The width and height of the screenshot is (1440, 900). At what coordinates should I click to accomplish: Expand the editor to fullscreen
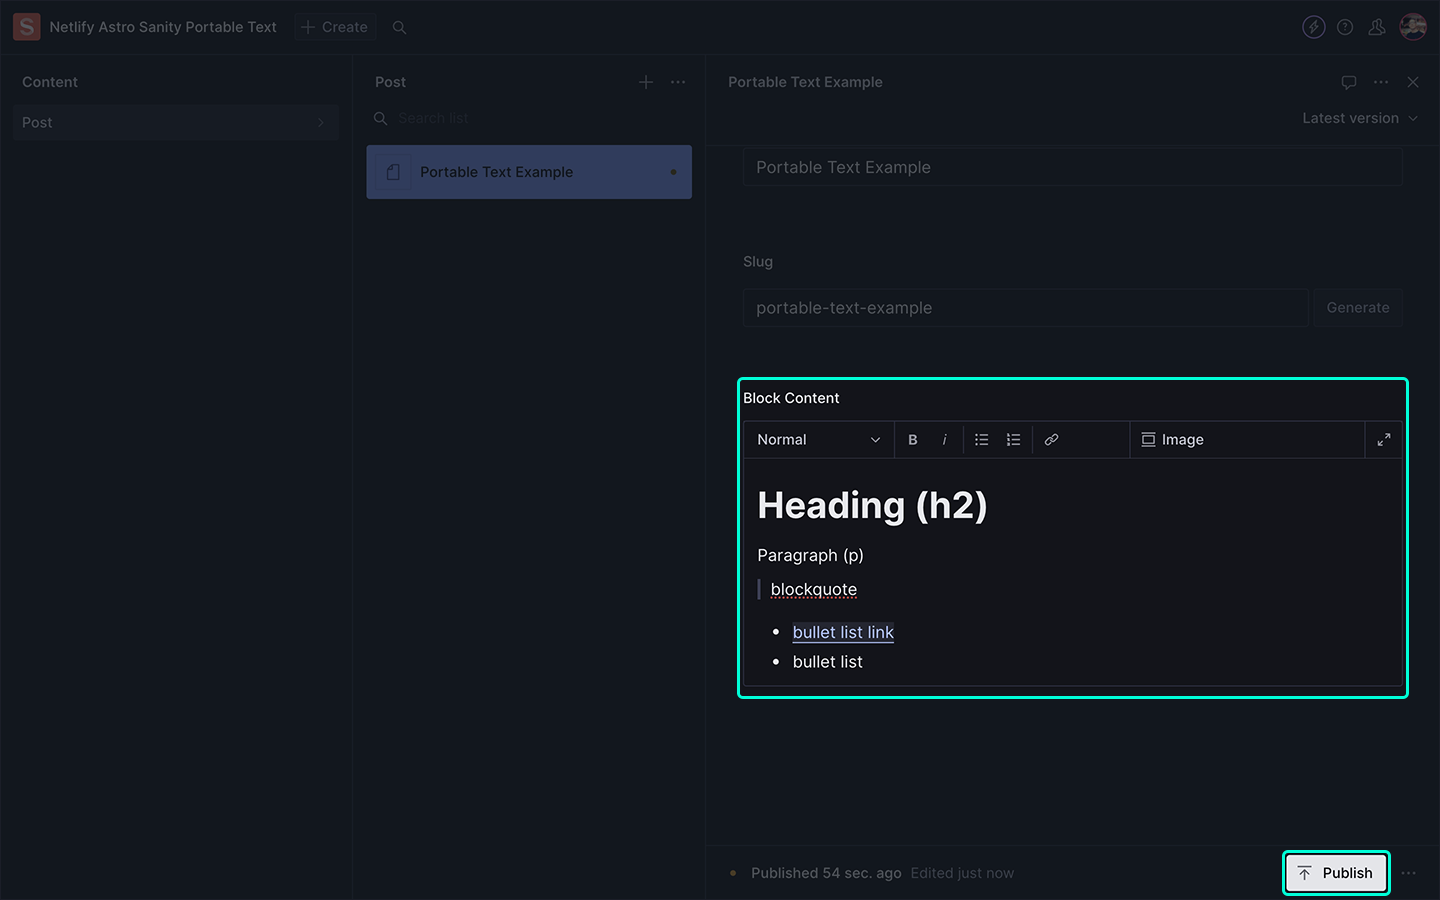click(x=1384, y=440)
